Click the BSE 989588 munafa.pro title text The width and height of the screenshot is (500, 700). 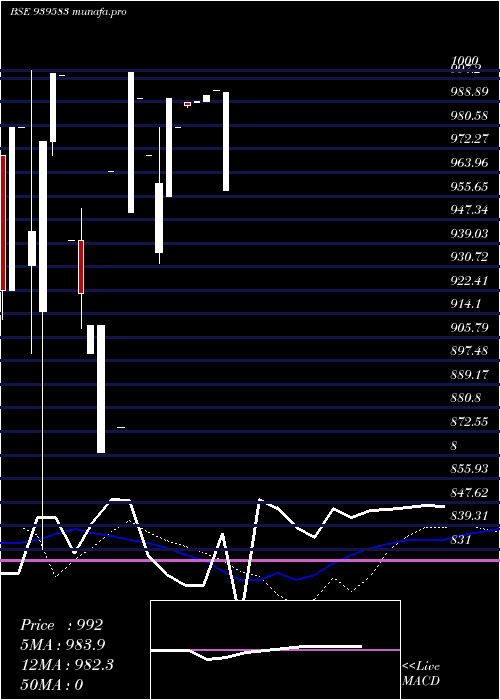[68, 12]
